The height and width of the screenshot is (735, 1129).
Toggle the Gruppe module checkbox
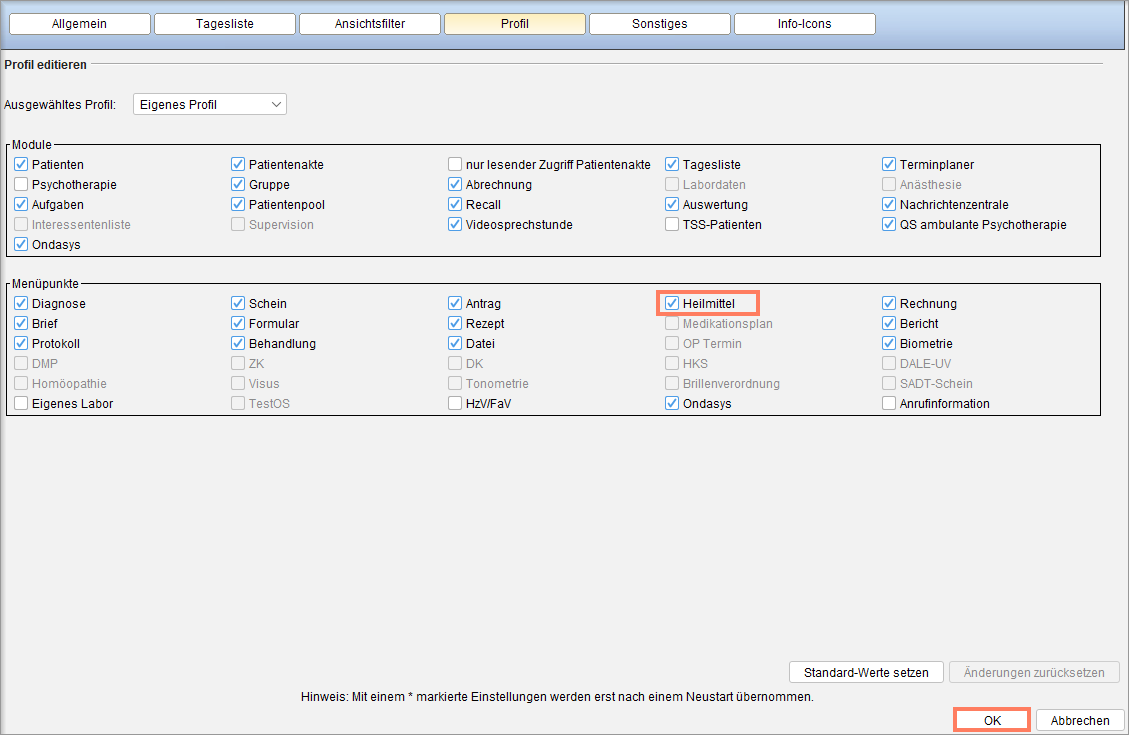(x=238, y=184)
